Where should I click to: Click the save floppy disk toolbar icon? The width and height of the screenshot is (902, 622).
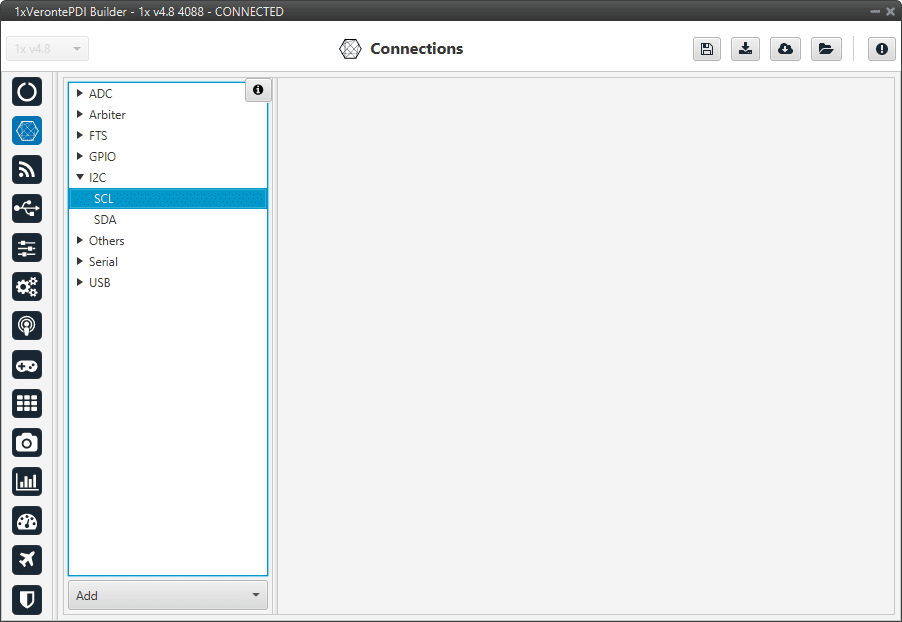pyautogui.click(x=707, y=49)
